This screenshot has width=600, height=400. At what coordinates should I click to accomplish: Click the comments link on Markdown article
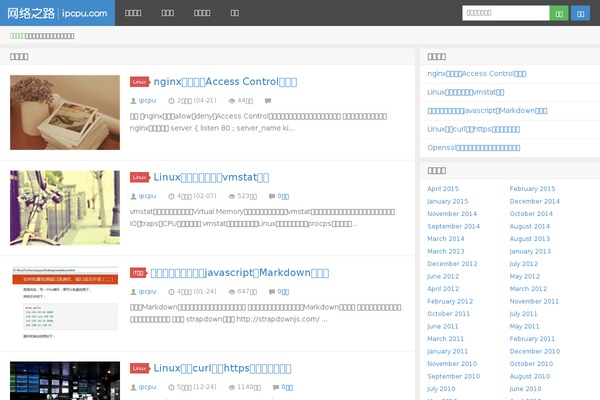(283, 292)
